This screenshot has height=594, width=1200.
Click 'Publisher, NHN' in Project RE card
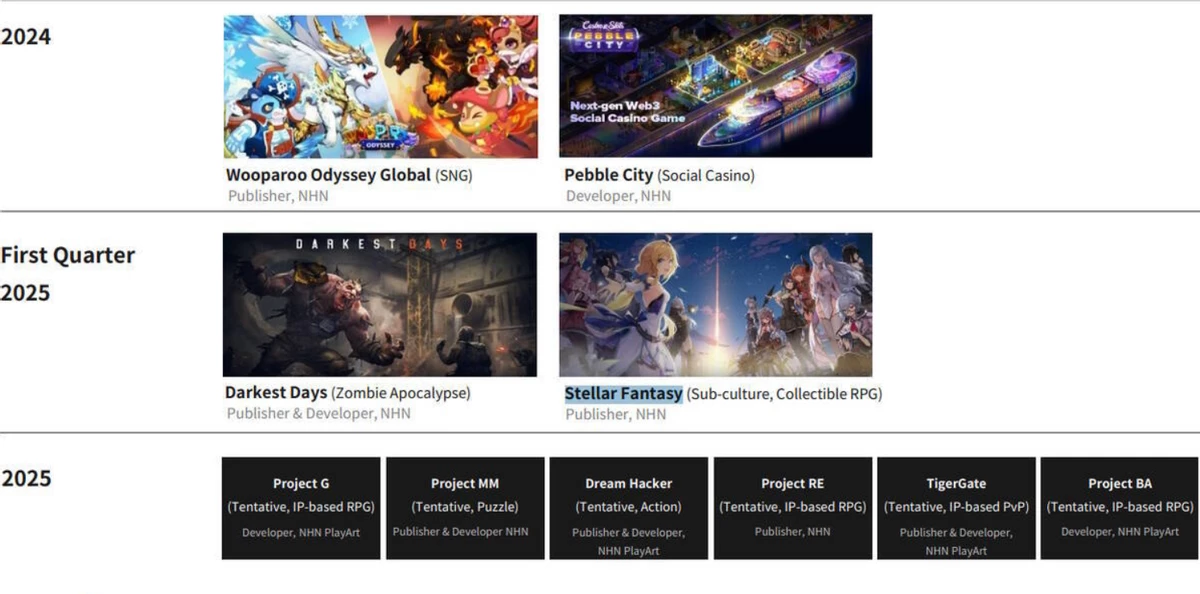793,532
